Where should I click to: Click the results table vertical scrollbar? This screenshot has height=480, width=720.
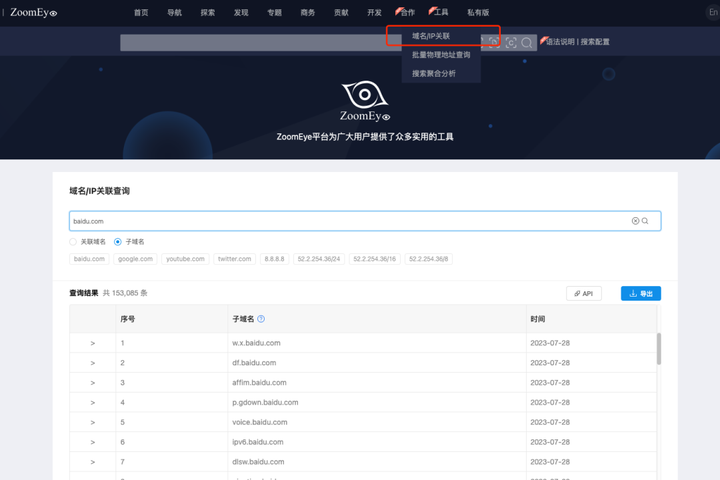[x=659, y=349]
